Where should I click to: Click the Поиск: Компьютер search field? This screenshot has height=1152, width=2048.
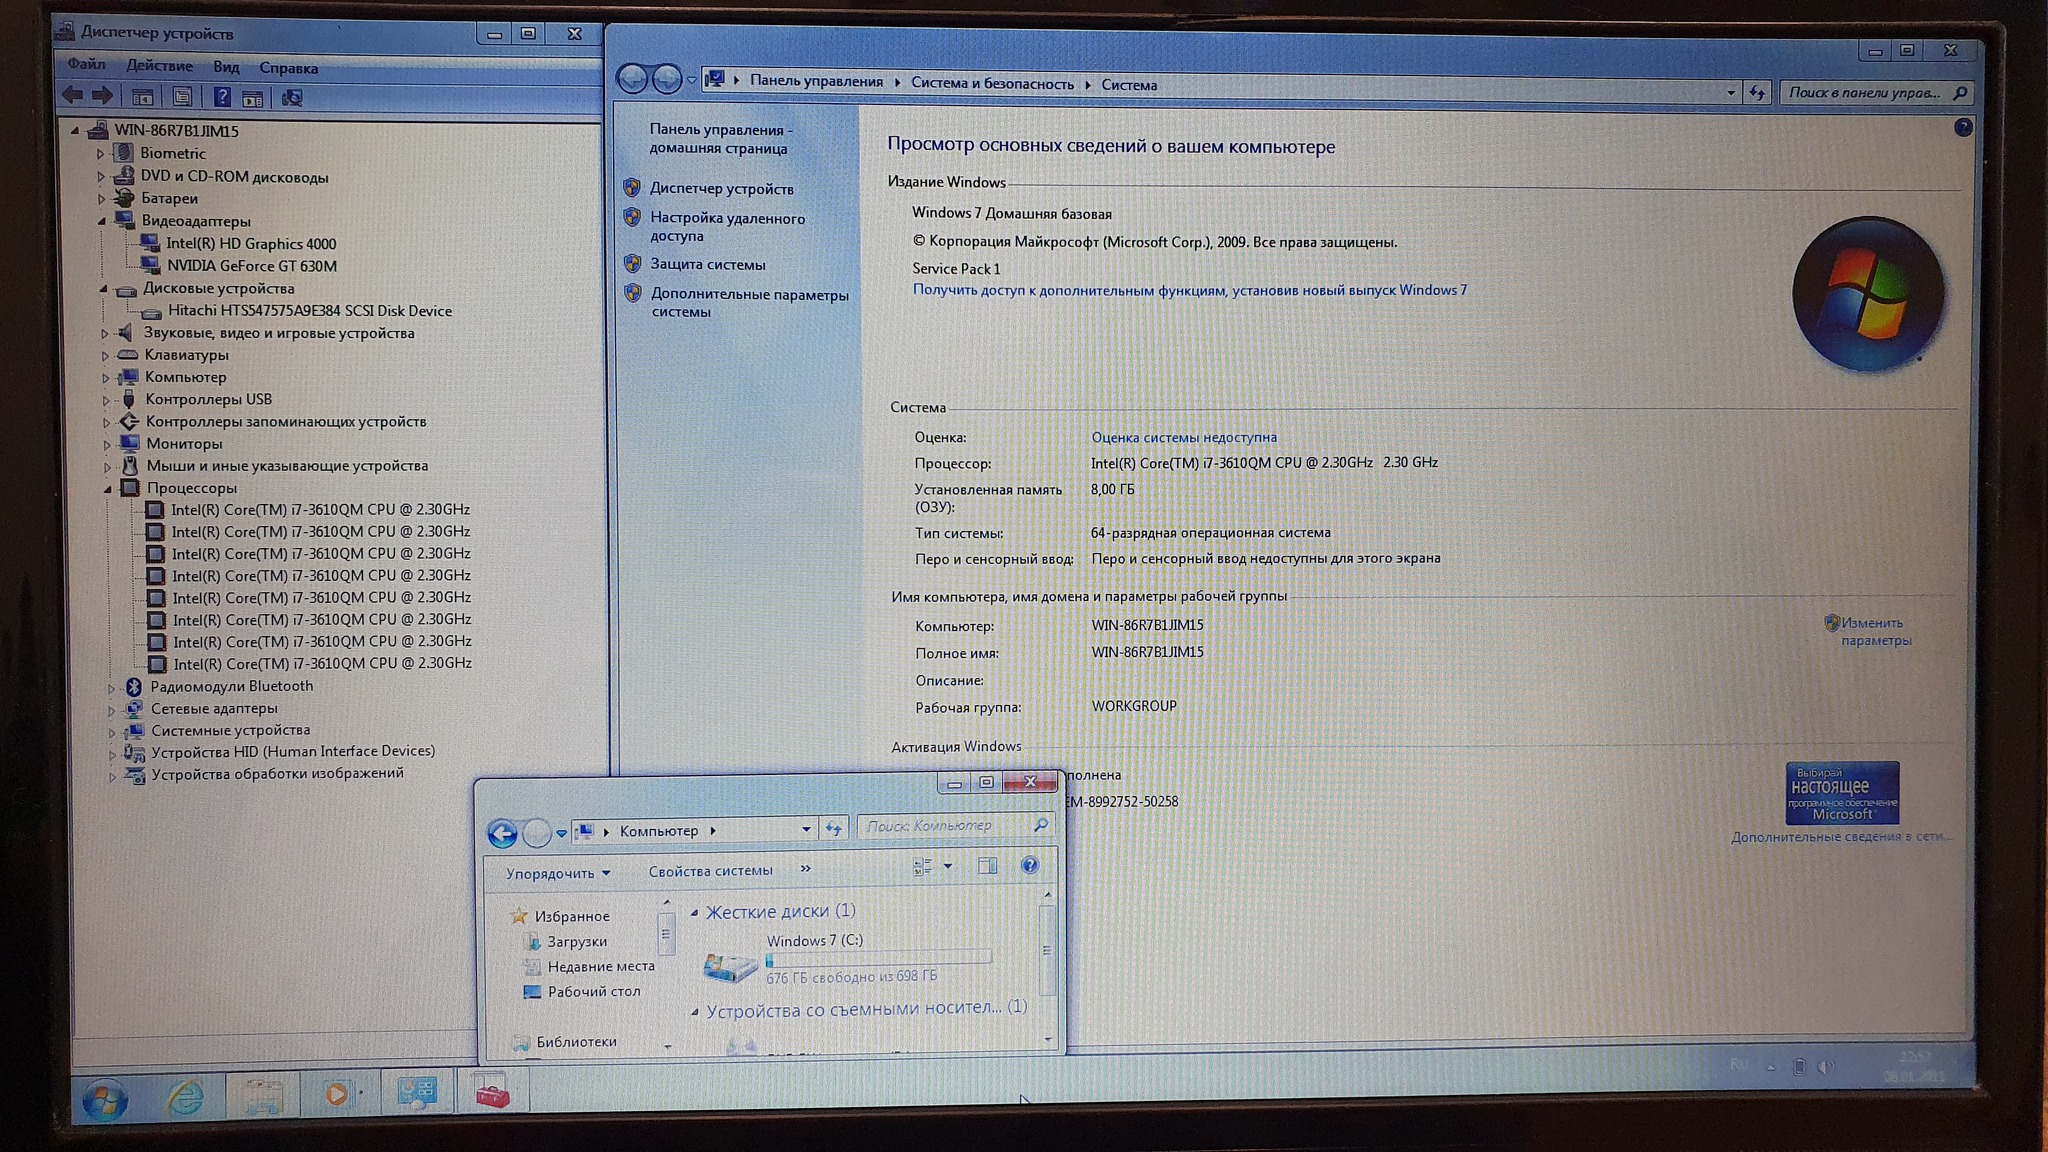click(x=940, y=826)
